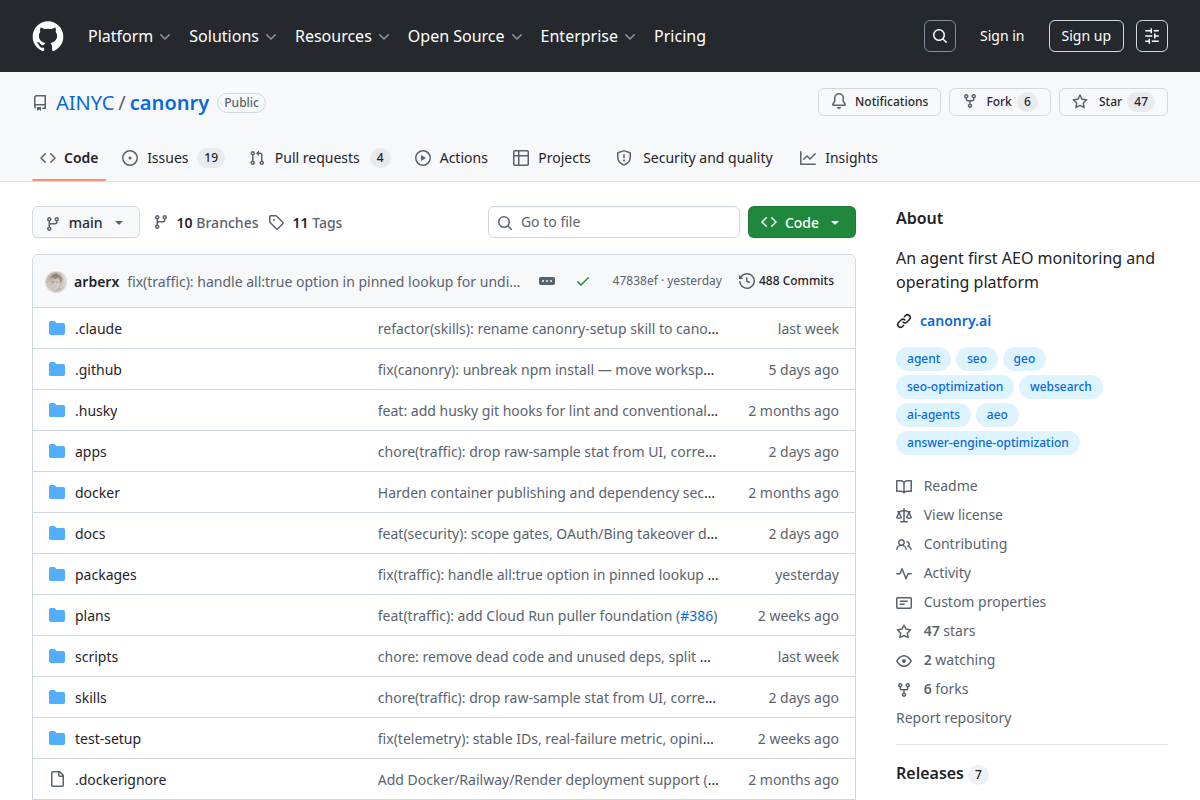Click the skills folder icon

(x=57, y=697)
